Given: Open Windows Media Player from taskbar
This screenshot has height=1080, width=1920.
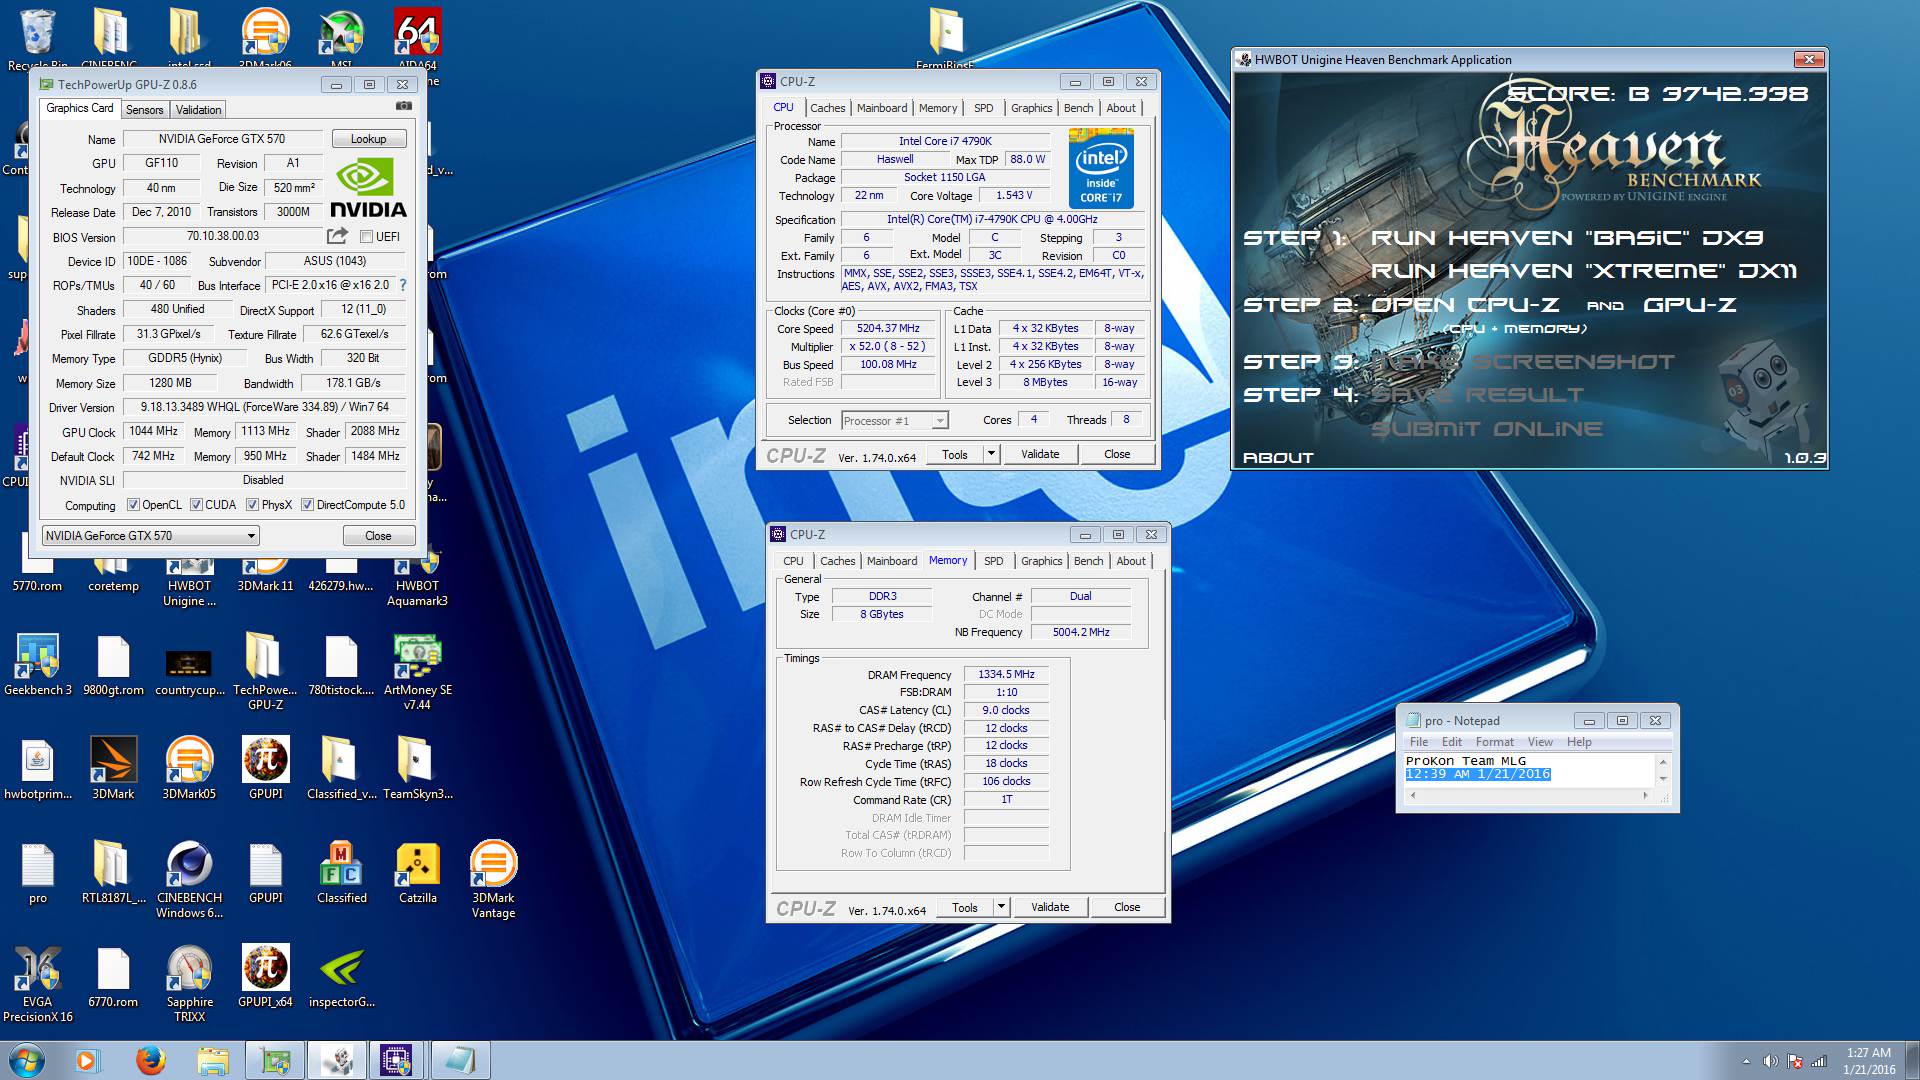Looking at the screenshot, I should coord(87,1060).
